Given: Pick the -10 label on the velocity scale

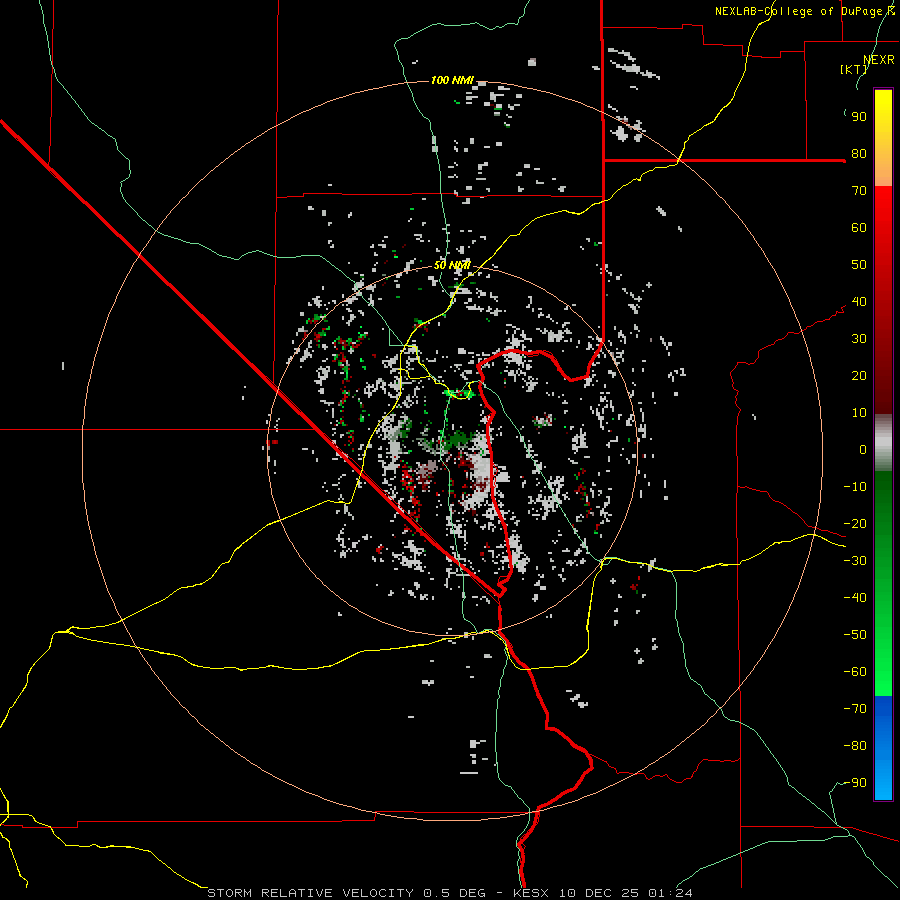Looking at the screenshot, I should pyautogui.click(x=855, y=487).
